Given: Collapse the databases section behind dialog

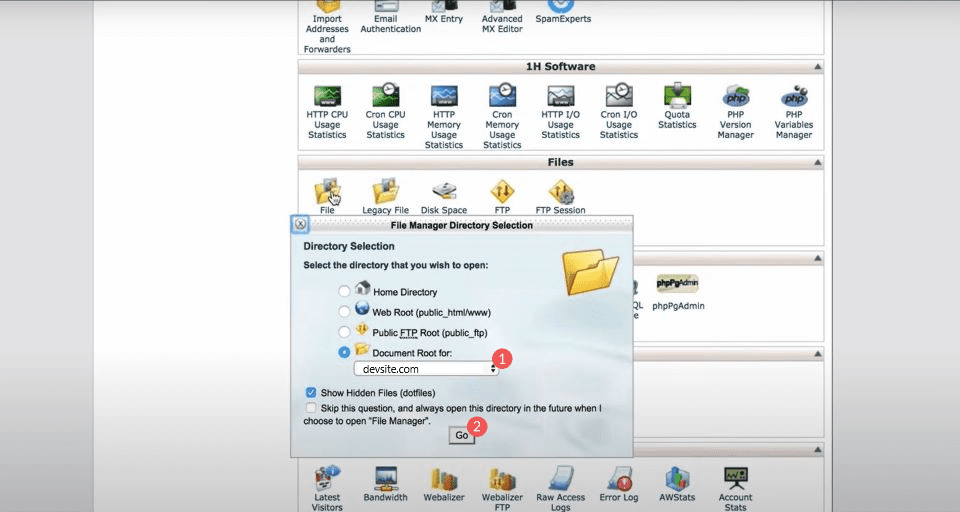Looking at the screenshot, I should pos(817,258).
